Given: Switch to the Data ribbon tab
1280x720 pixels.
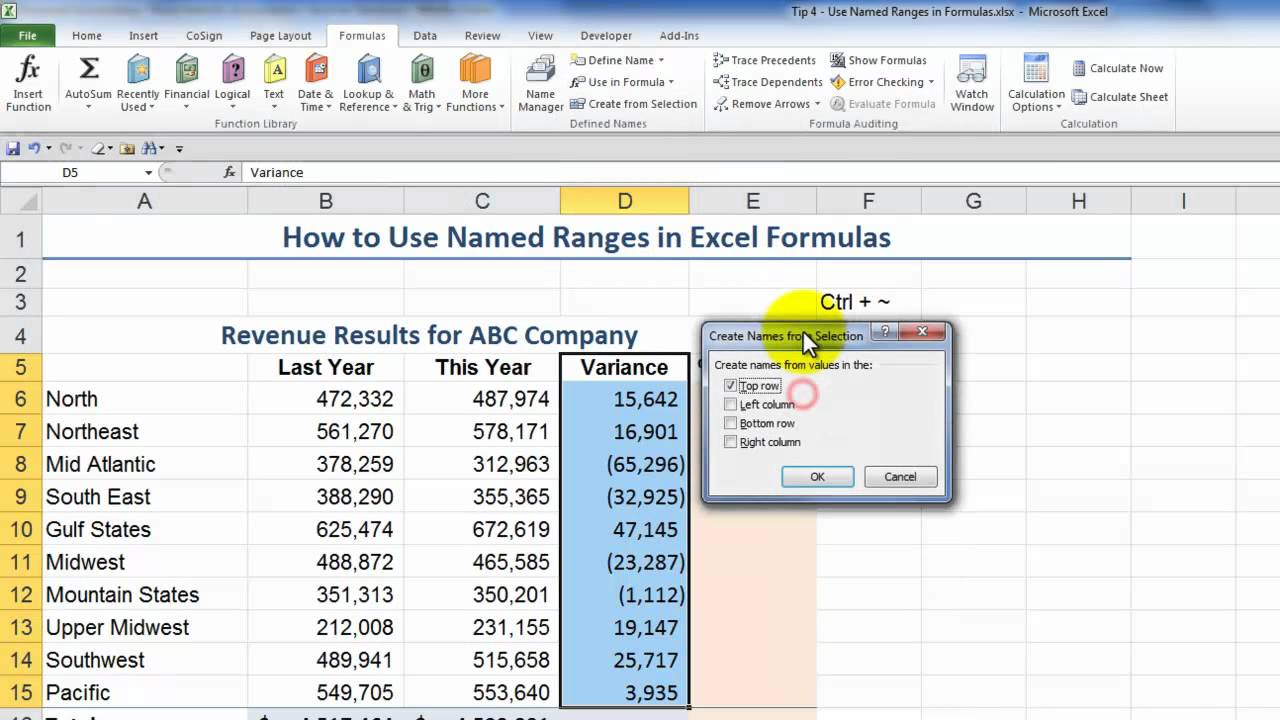Looking at the screenshot, I should (424, 35).
